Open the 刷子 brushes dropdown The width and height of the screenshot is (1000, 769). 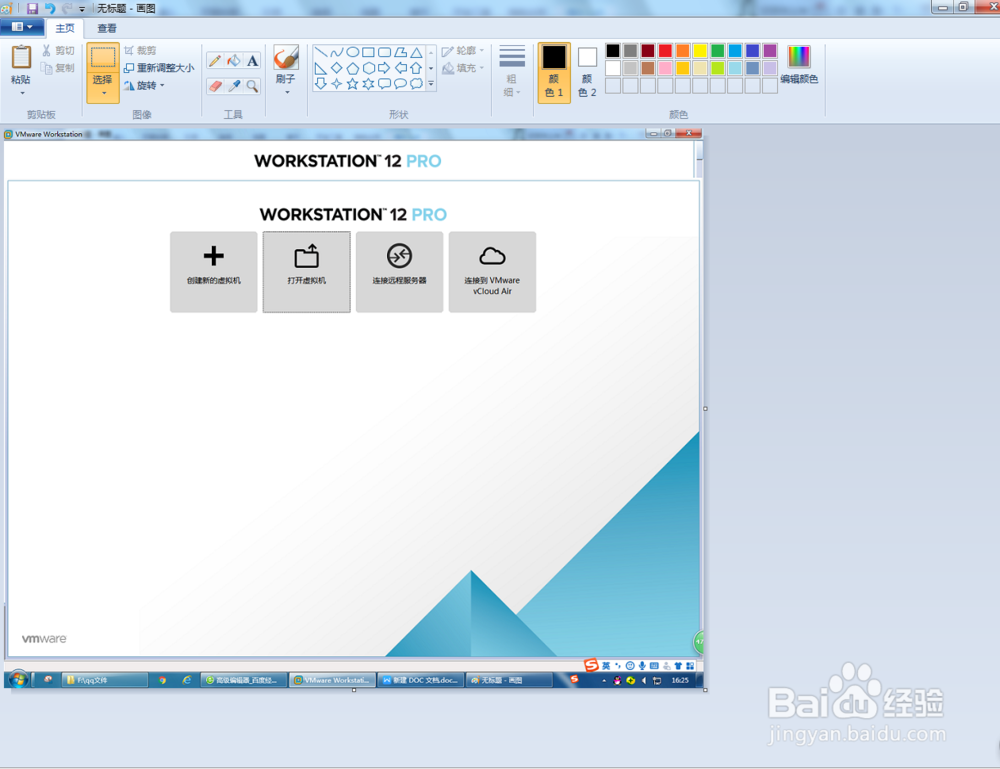click(286, 92)
